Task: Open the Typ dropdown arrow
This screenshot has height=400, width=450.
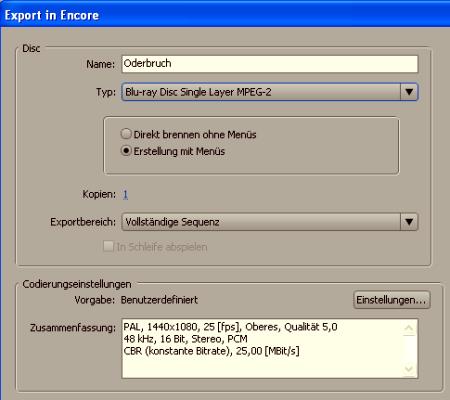Action: [409, 92]
